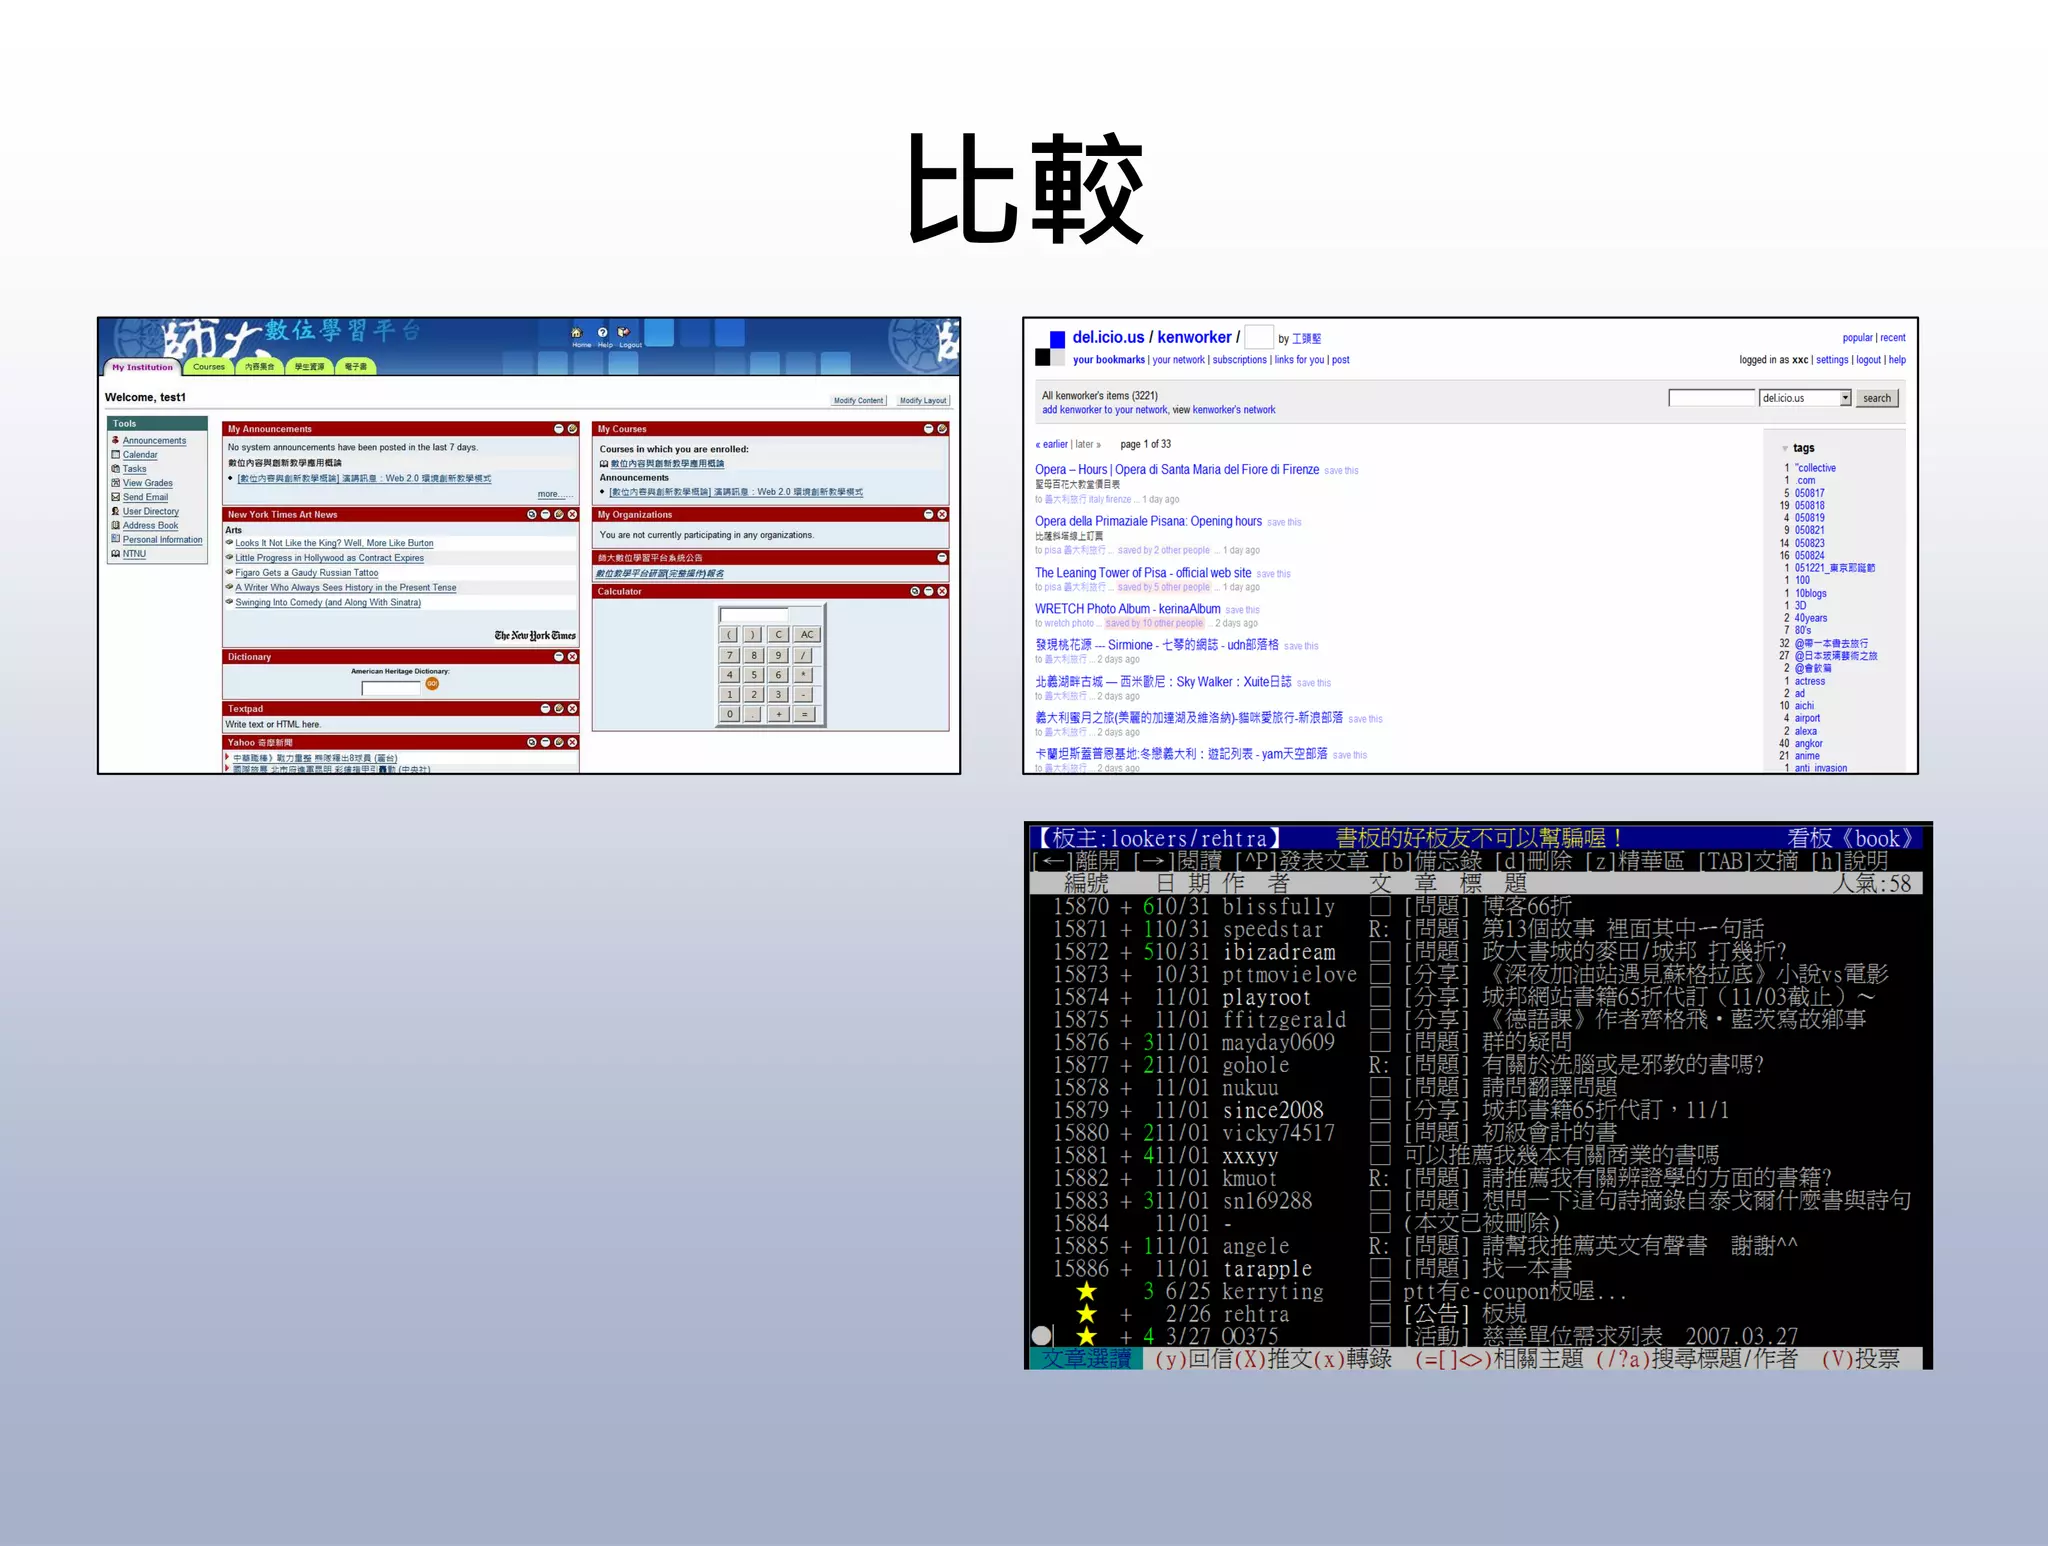The height and width of the screenshot is (1546, 2048).
Task: Collapse the tags list triangle
Action: coord(1785,448)
